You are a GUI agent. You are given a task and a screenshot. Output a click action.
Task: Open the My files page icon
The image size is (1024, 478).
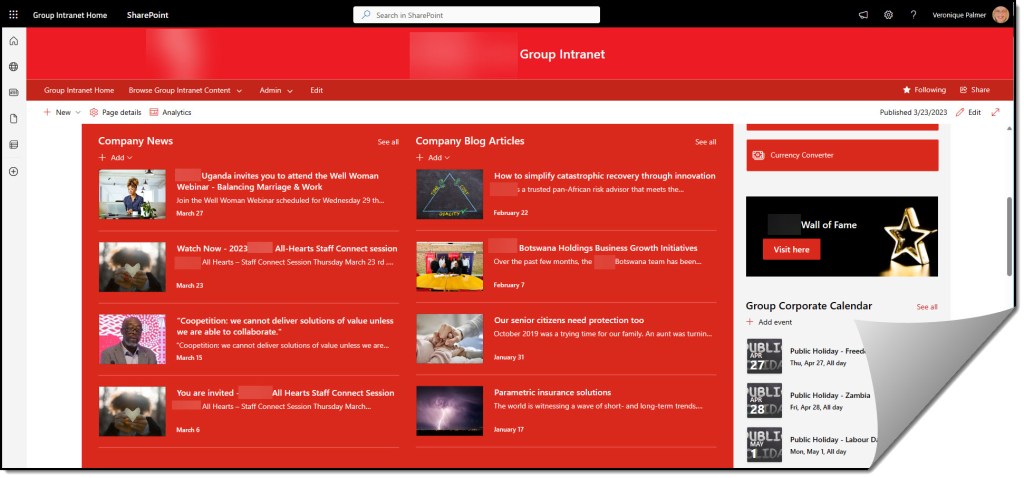pos(13,119)
